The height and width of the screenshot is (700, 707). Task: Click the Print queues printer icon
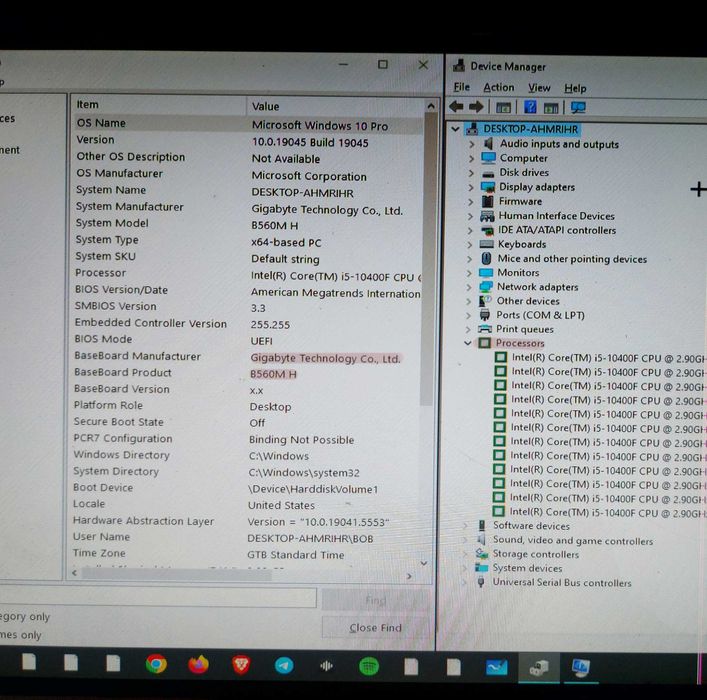[485, 328]
